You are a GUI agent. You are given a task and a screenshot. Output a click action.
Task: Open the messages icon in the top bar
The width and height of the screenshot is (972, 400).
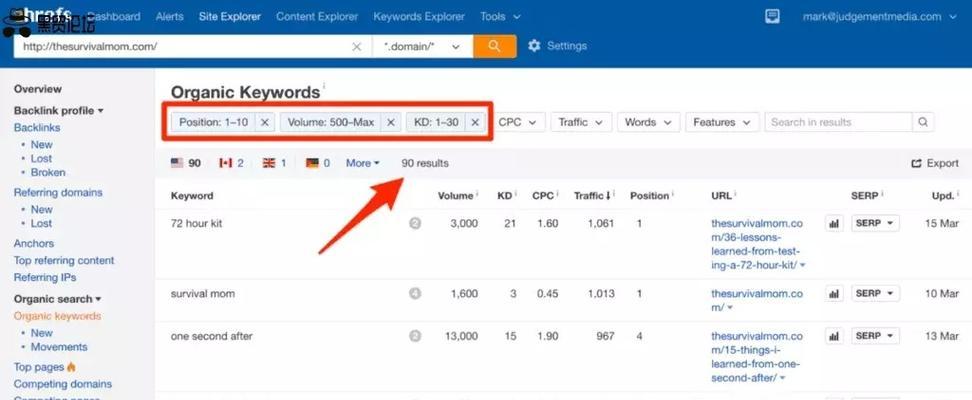[772, 17]
